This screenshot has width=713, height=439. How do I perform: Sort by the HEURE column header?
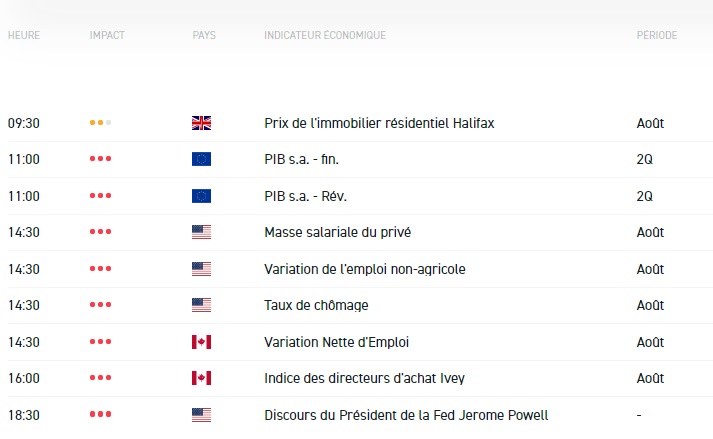tap(23, 35)
